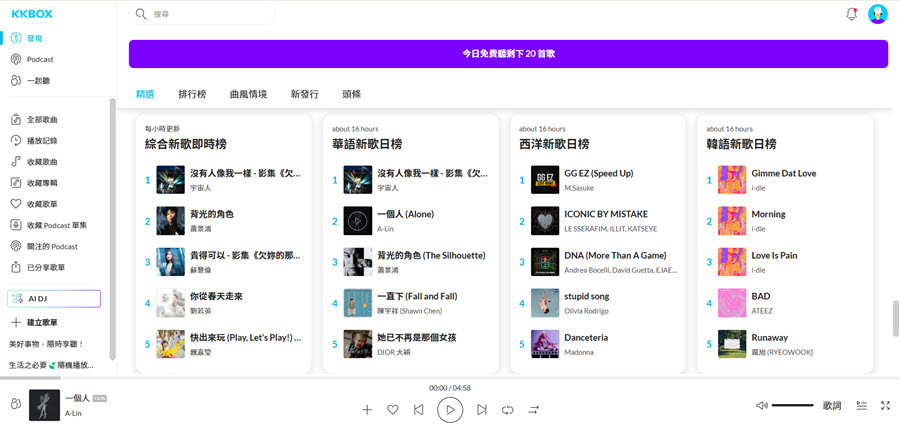Toggle repeat mode
The width and height of the screenshot is (900, 428).
point(507,410)
